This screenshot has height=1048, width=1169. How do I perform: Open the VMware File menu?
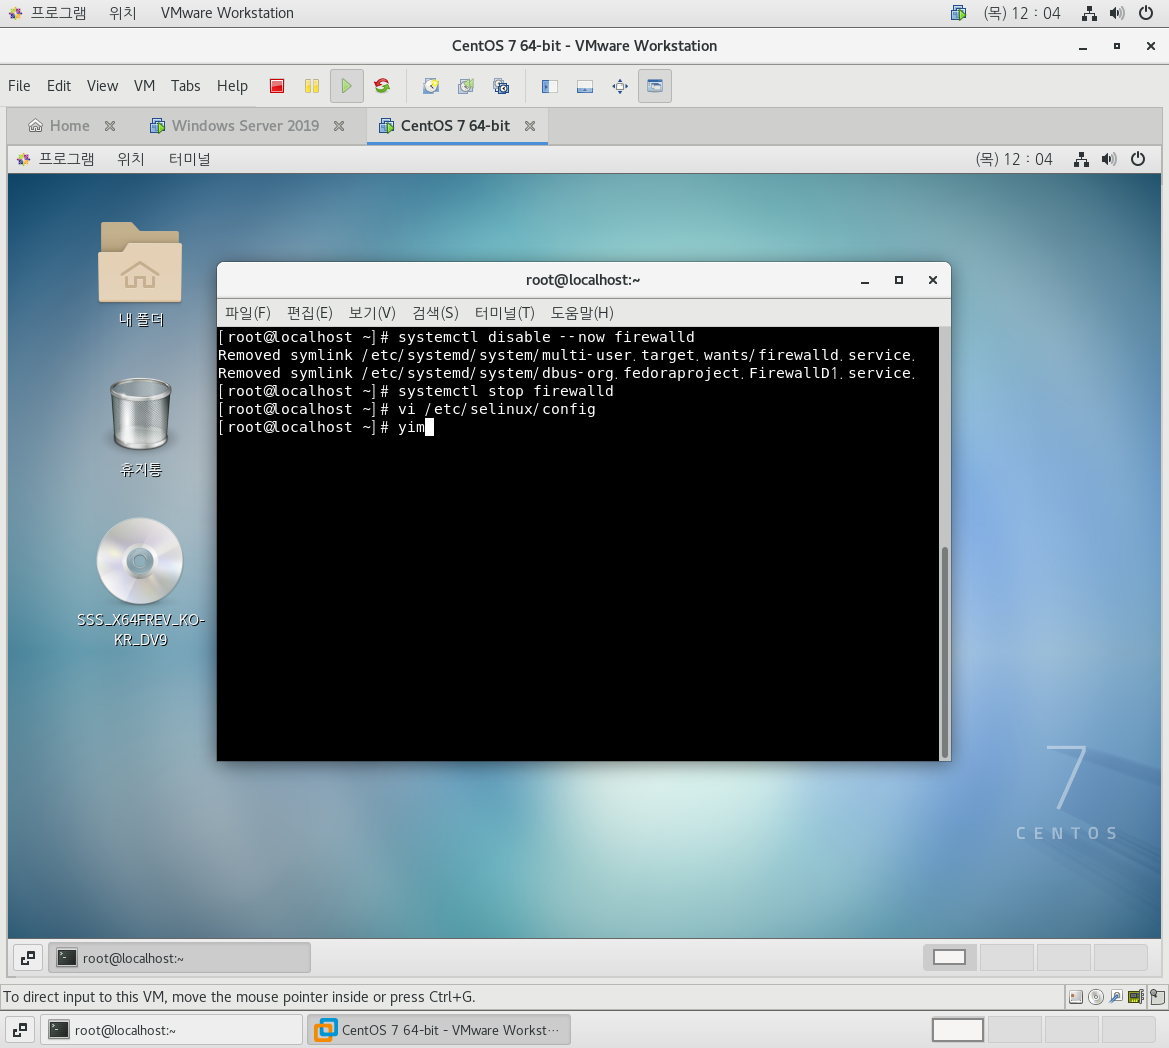(19, 86)
